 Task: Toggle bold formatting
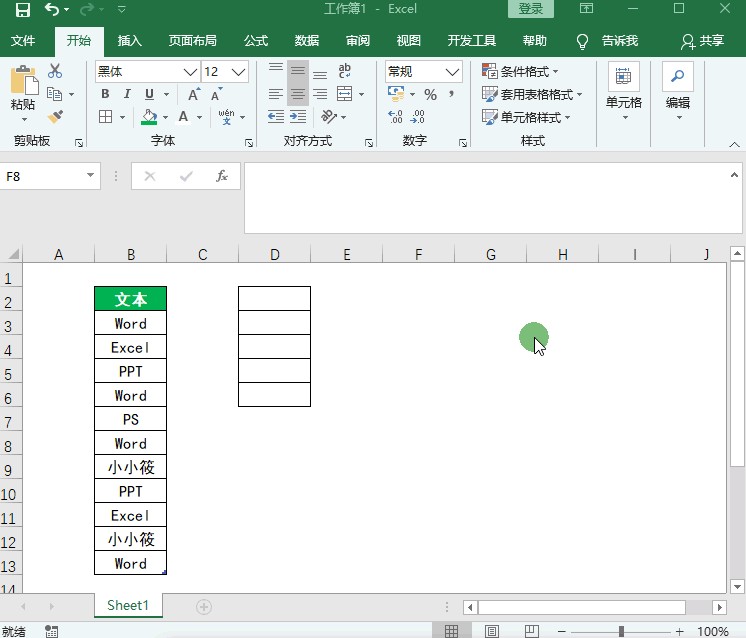(105, 95)
